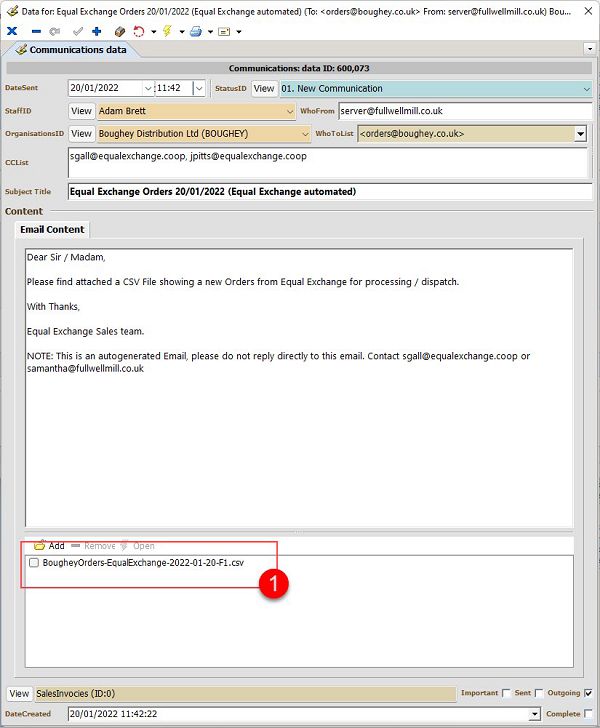This screenshot has width=600, height=728.
Task: Open dropdown arrow next to refresh icon
Action: [x=154, y=32]
